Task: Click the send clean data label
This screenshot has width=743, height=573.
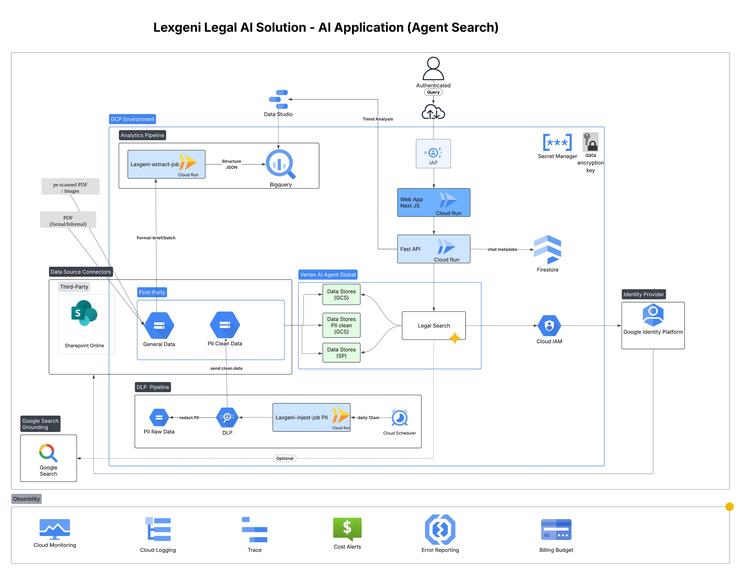Action: point(226,368)
